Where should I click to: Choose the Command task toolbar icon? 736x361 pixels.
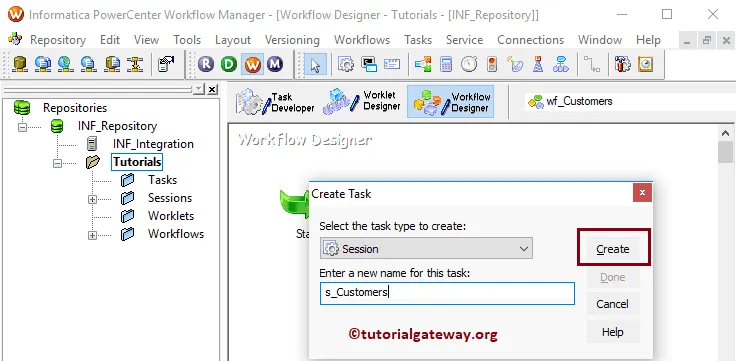click(x=369, y=64)
